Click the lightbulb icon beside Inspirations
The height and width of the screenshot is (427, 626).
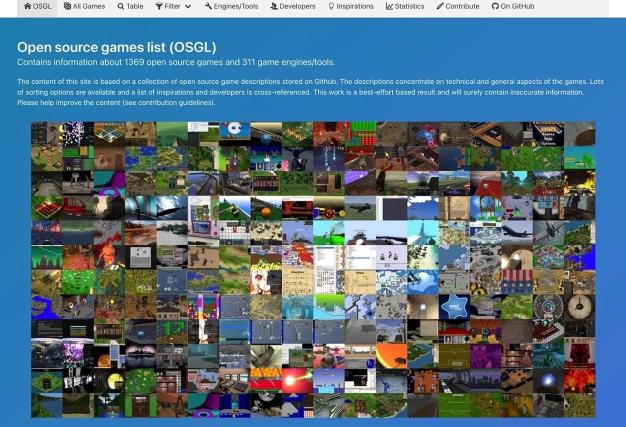point(331,6)
